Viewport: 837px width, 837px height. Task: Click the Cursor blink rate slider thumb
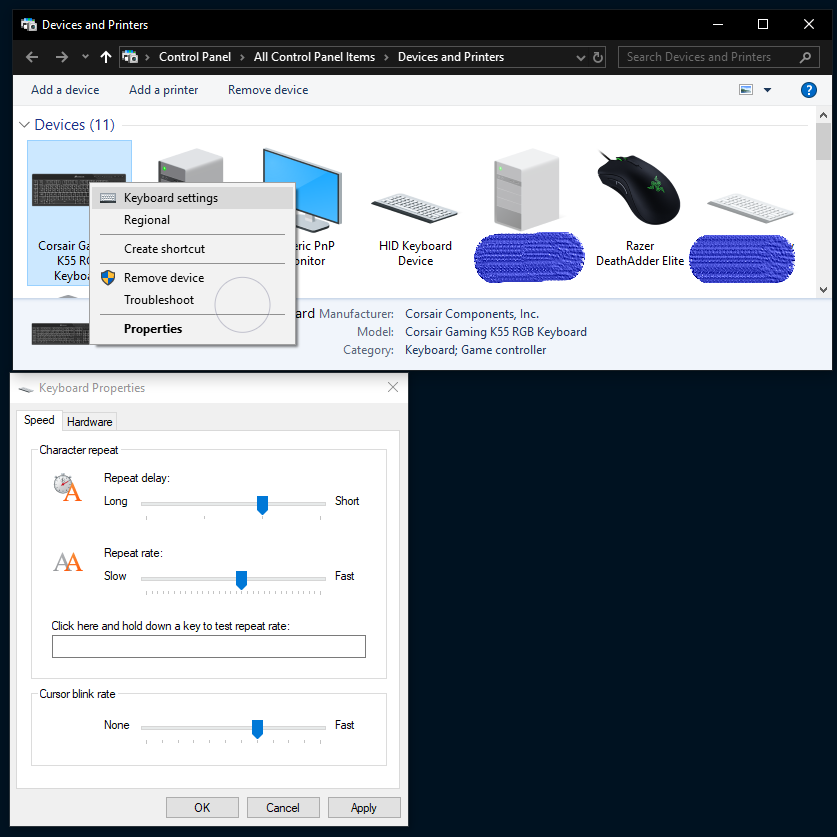[257, 729]
